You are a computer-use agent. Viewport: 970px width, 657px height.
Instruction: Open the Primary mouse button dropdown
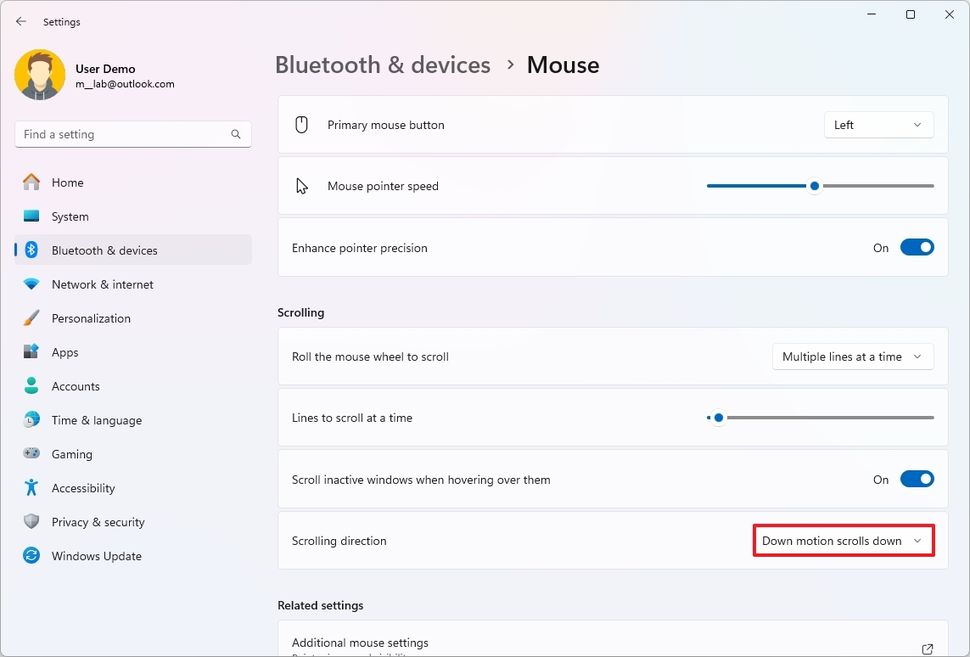(878, 124)
